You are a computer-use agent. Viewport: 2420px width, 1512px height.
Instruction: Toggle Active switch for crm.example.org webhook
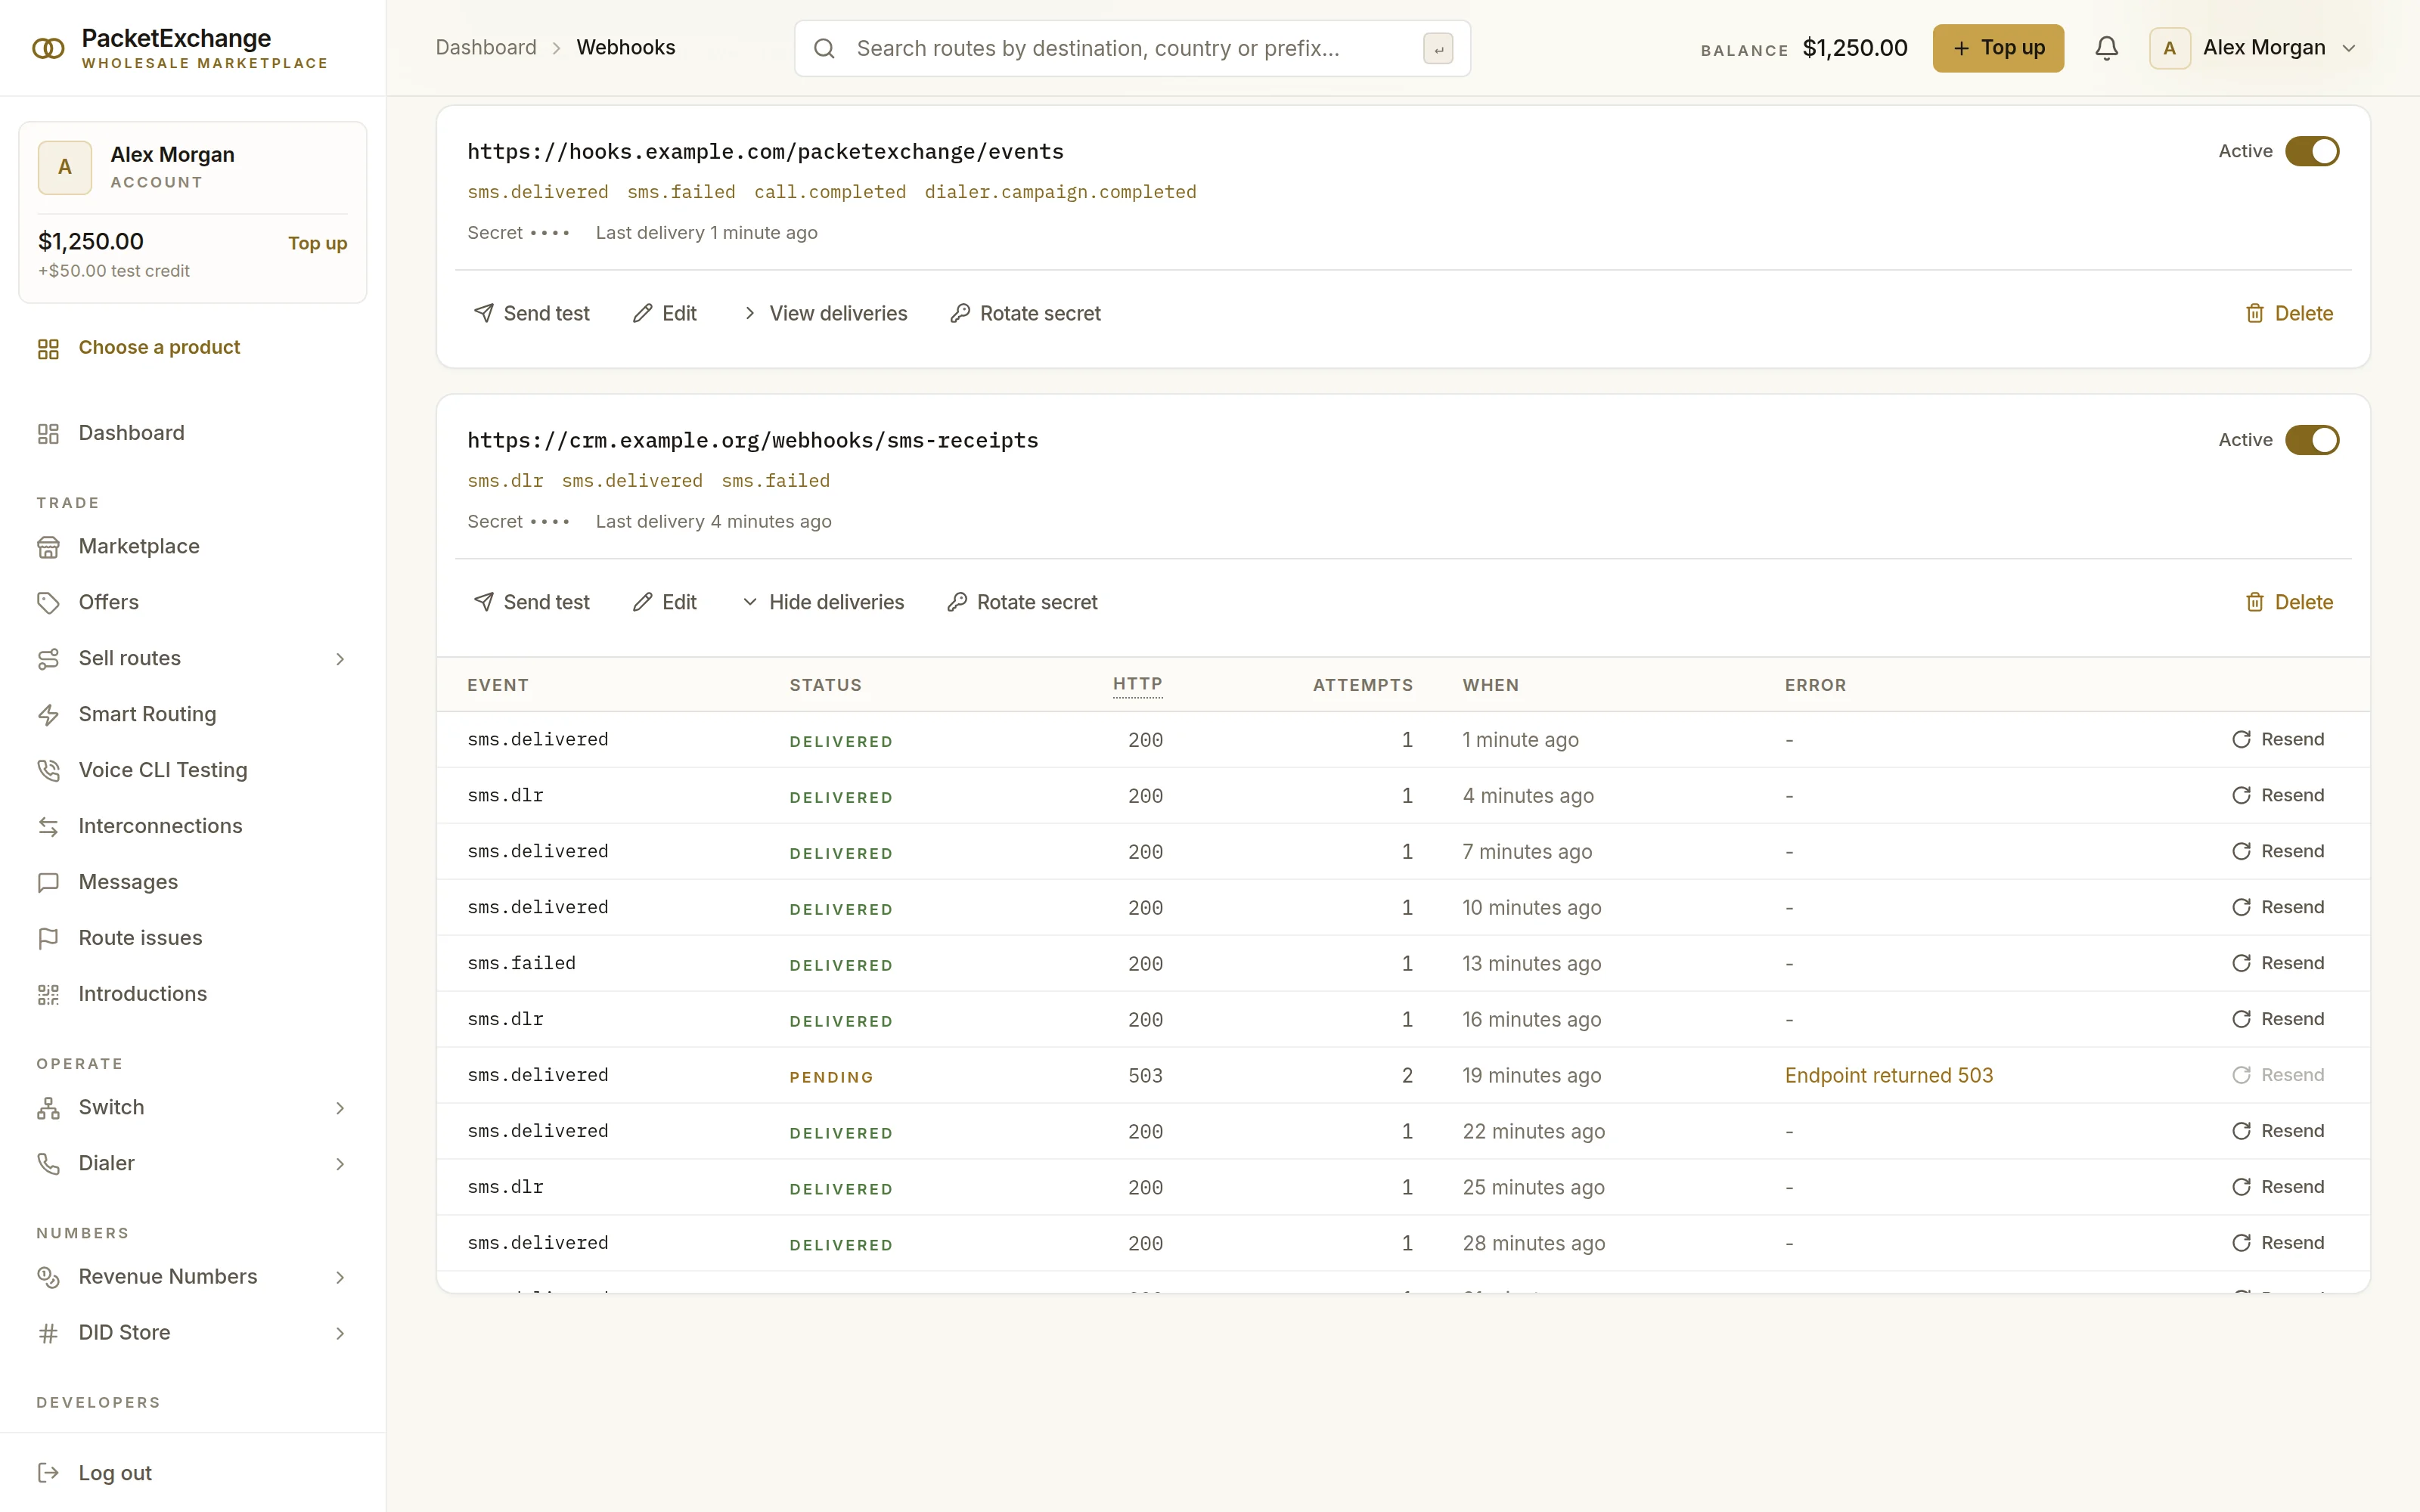[2312, 440]
